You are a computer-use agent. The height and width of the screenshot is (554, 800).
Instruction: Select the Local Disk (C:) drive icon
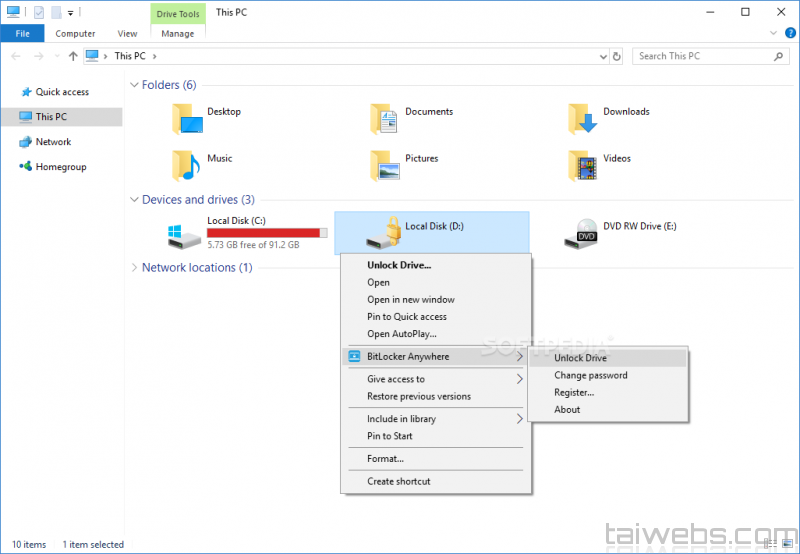185,234
